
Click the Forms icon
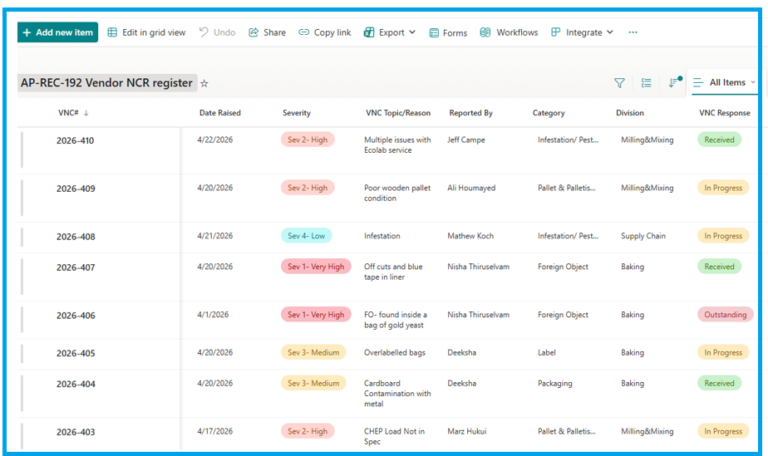(x=434, y=33)
